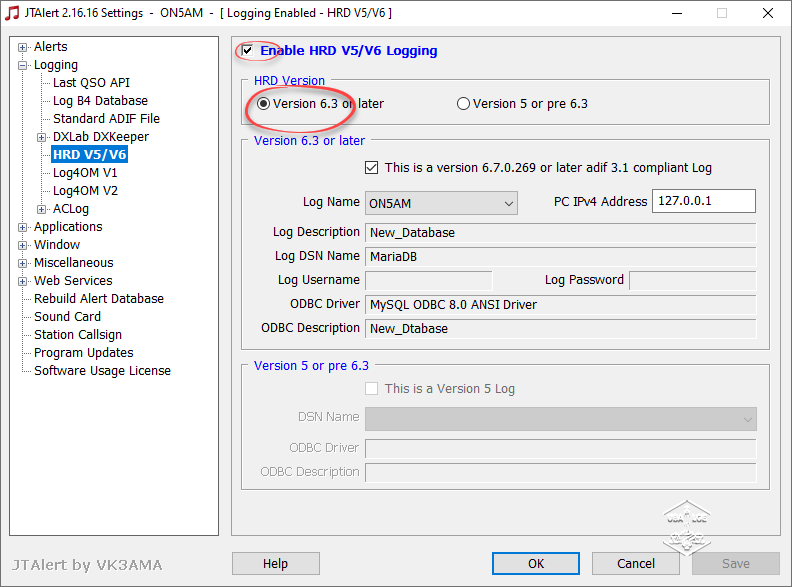This screenshot has height=587, width=792.
Task: Select Log4OM V1 tree item
Action: click(85, 173)
